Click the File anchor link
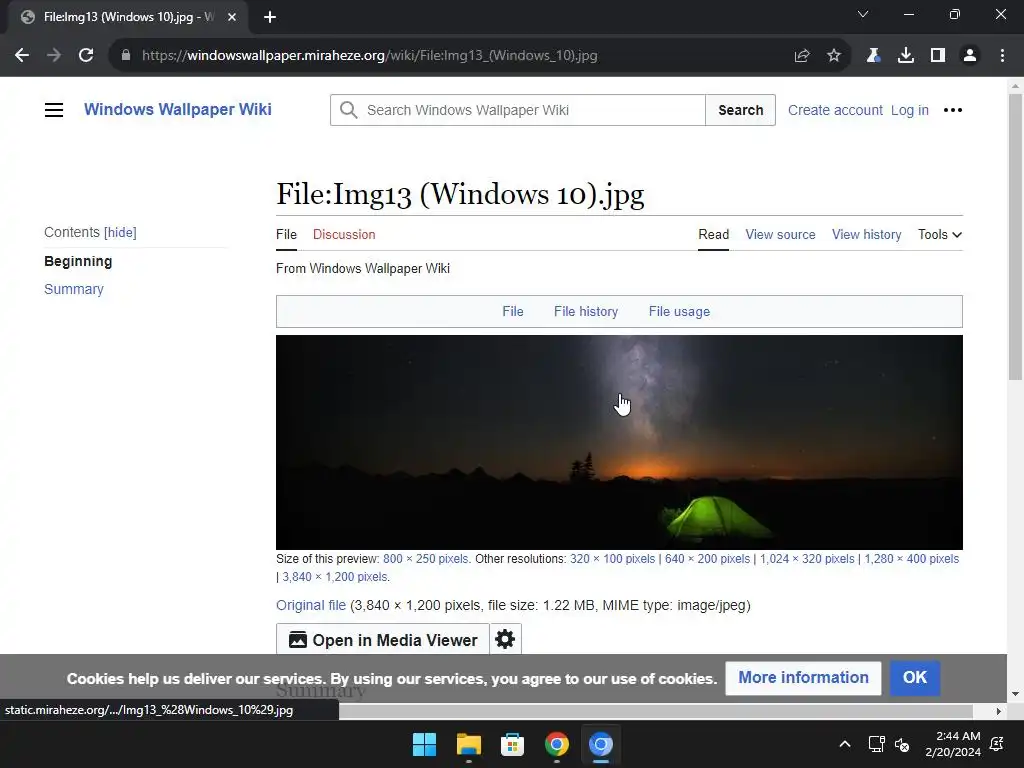This screenshot has width=1024, height=768. (x=513, y=312)
